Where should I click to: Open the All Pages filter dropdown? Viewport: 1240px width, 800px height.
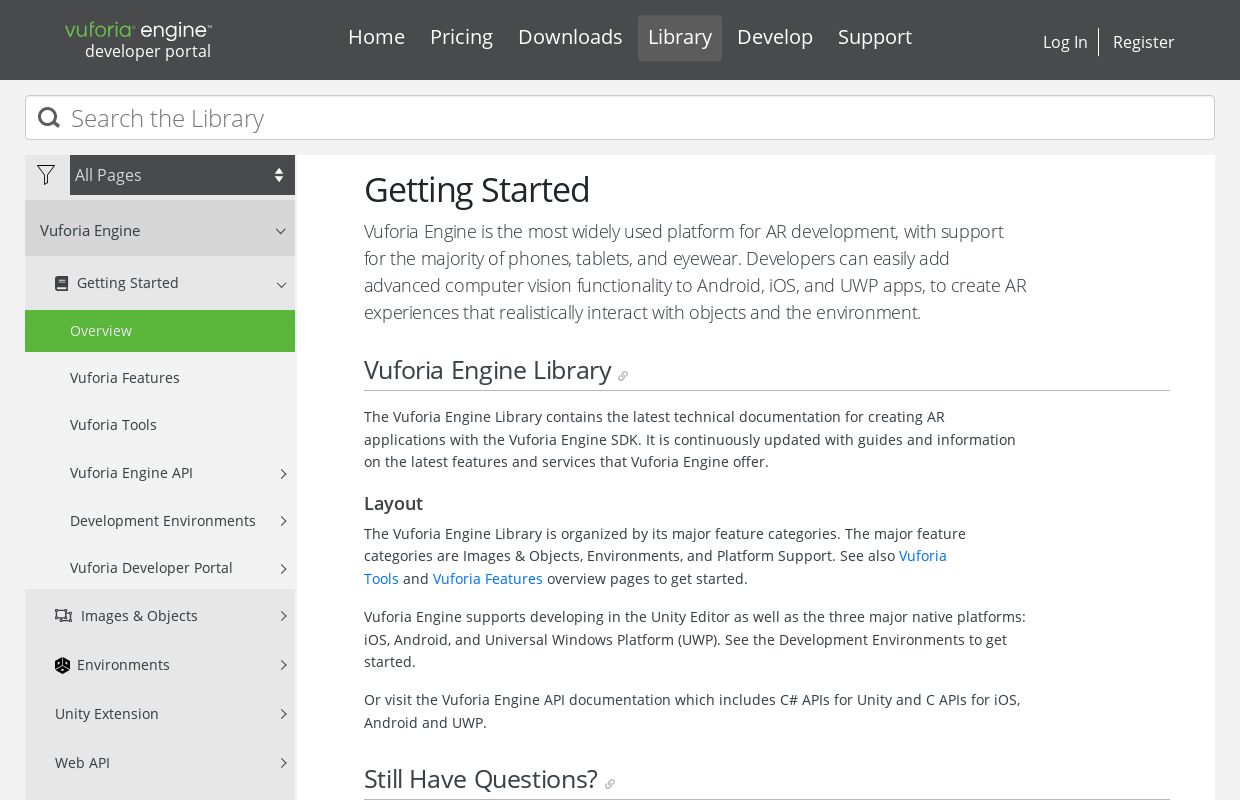pos(182,175)
